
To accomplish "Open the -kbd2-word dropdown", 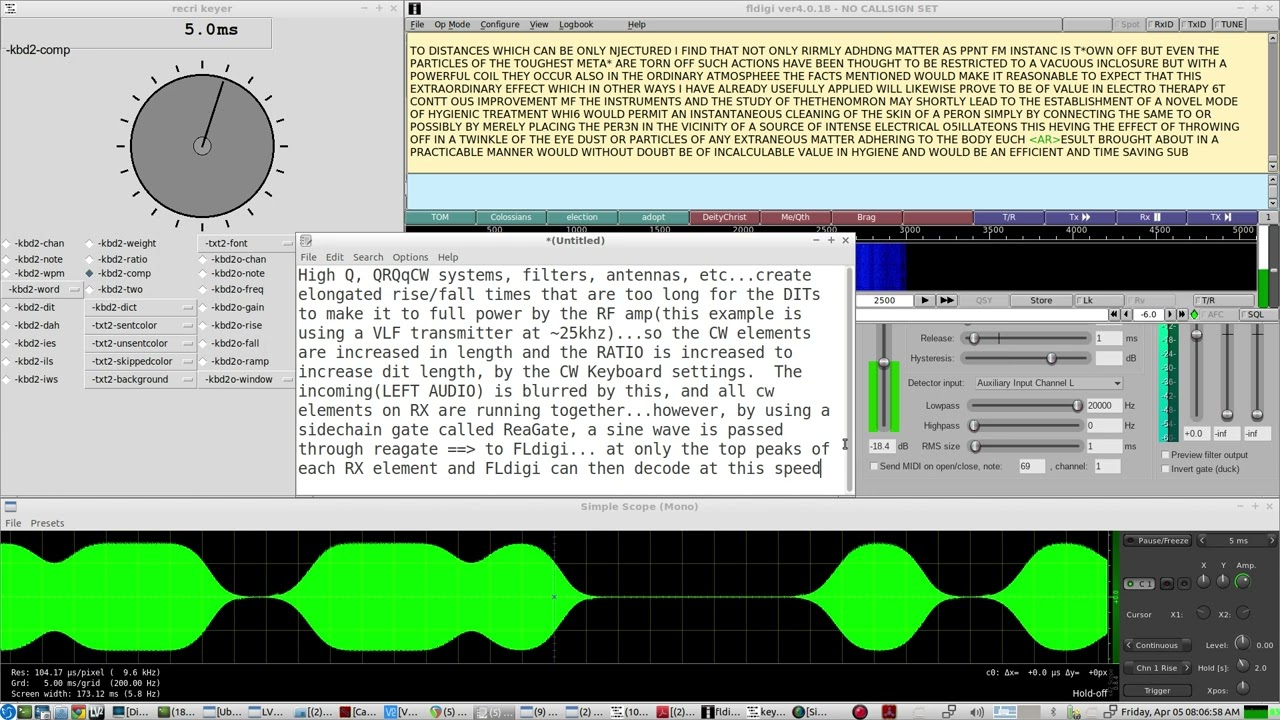I will [41, 289].
